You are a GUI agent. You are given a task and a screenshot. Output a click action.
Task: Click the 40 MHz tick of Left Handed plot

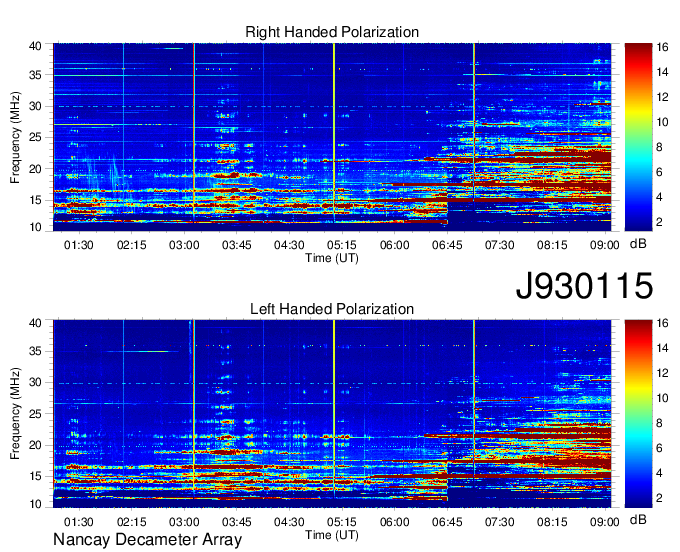click(36, 323)
